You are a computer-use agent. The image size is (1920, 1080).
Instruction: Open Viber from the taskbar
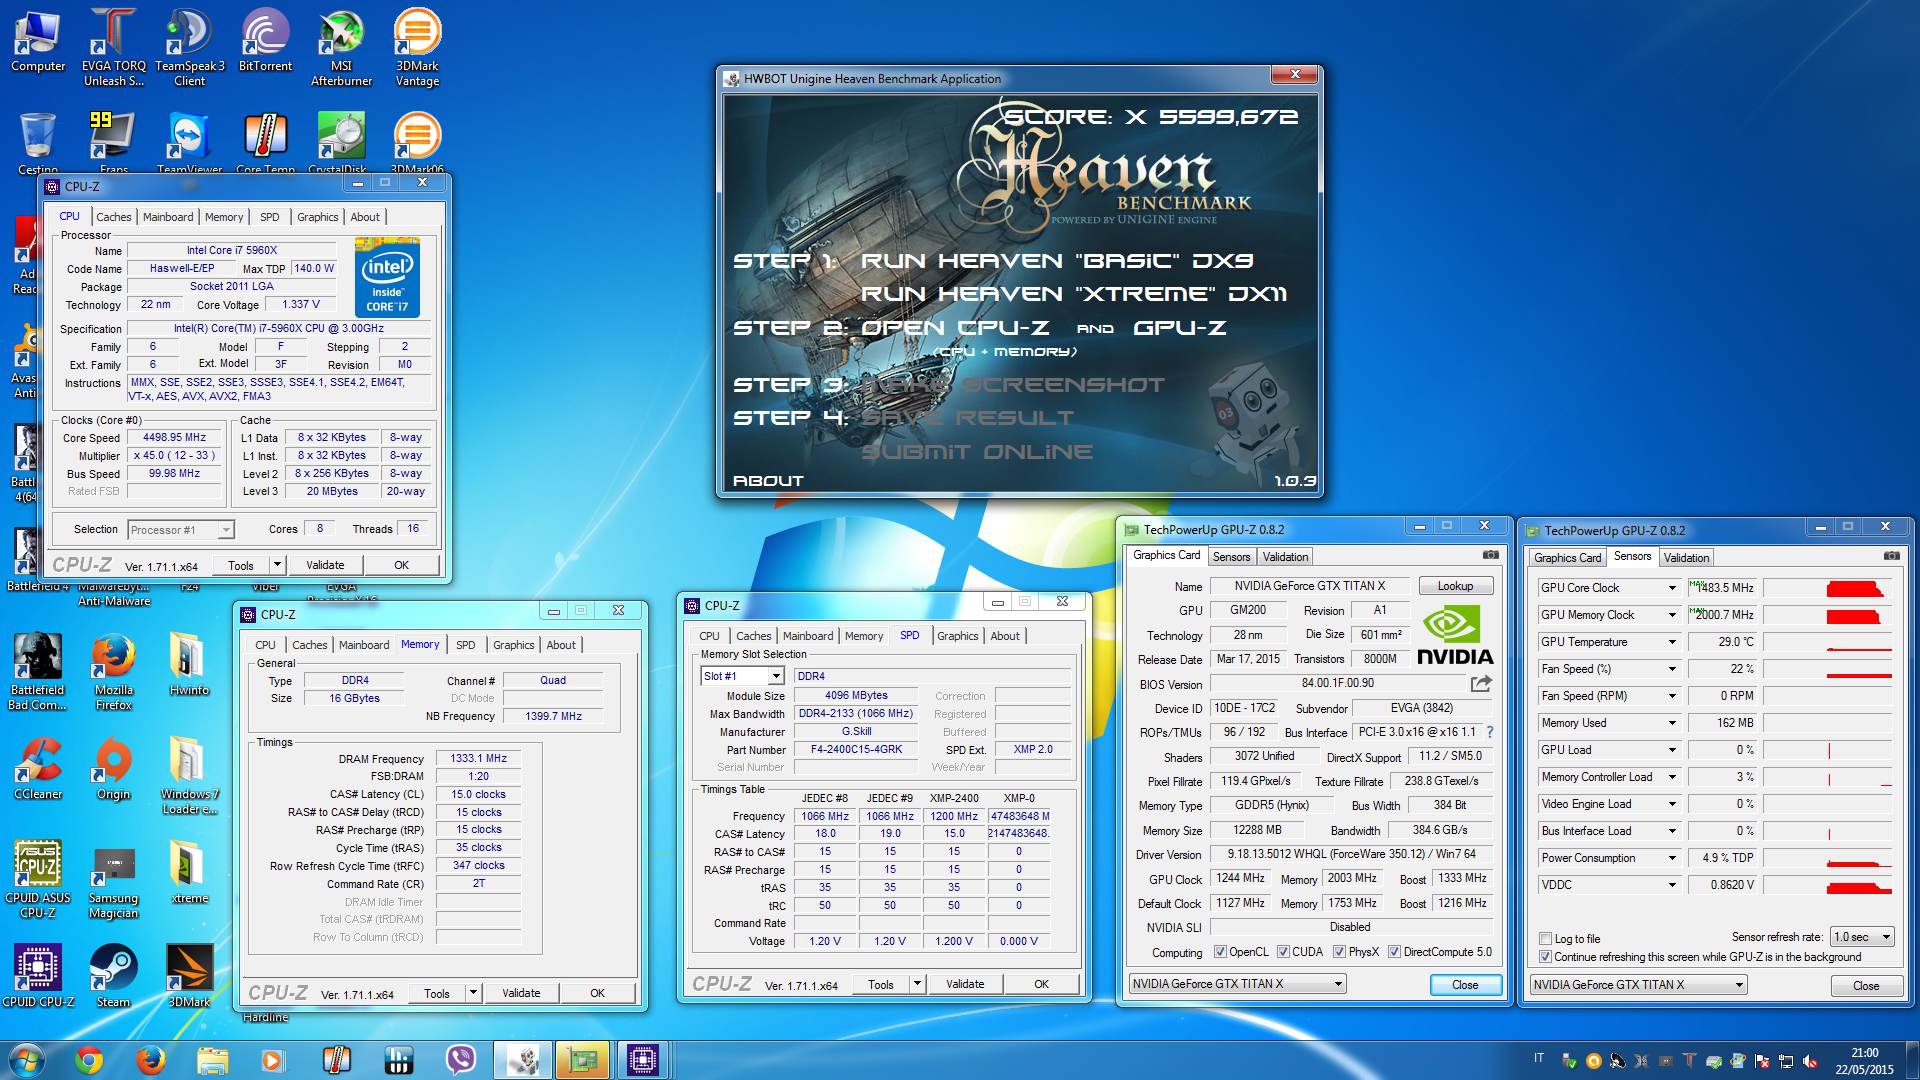(460, 1060)
